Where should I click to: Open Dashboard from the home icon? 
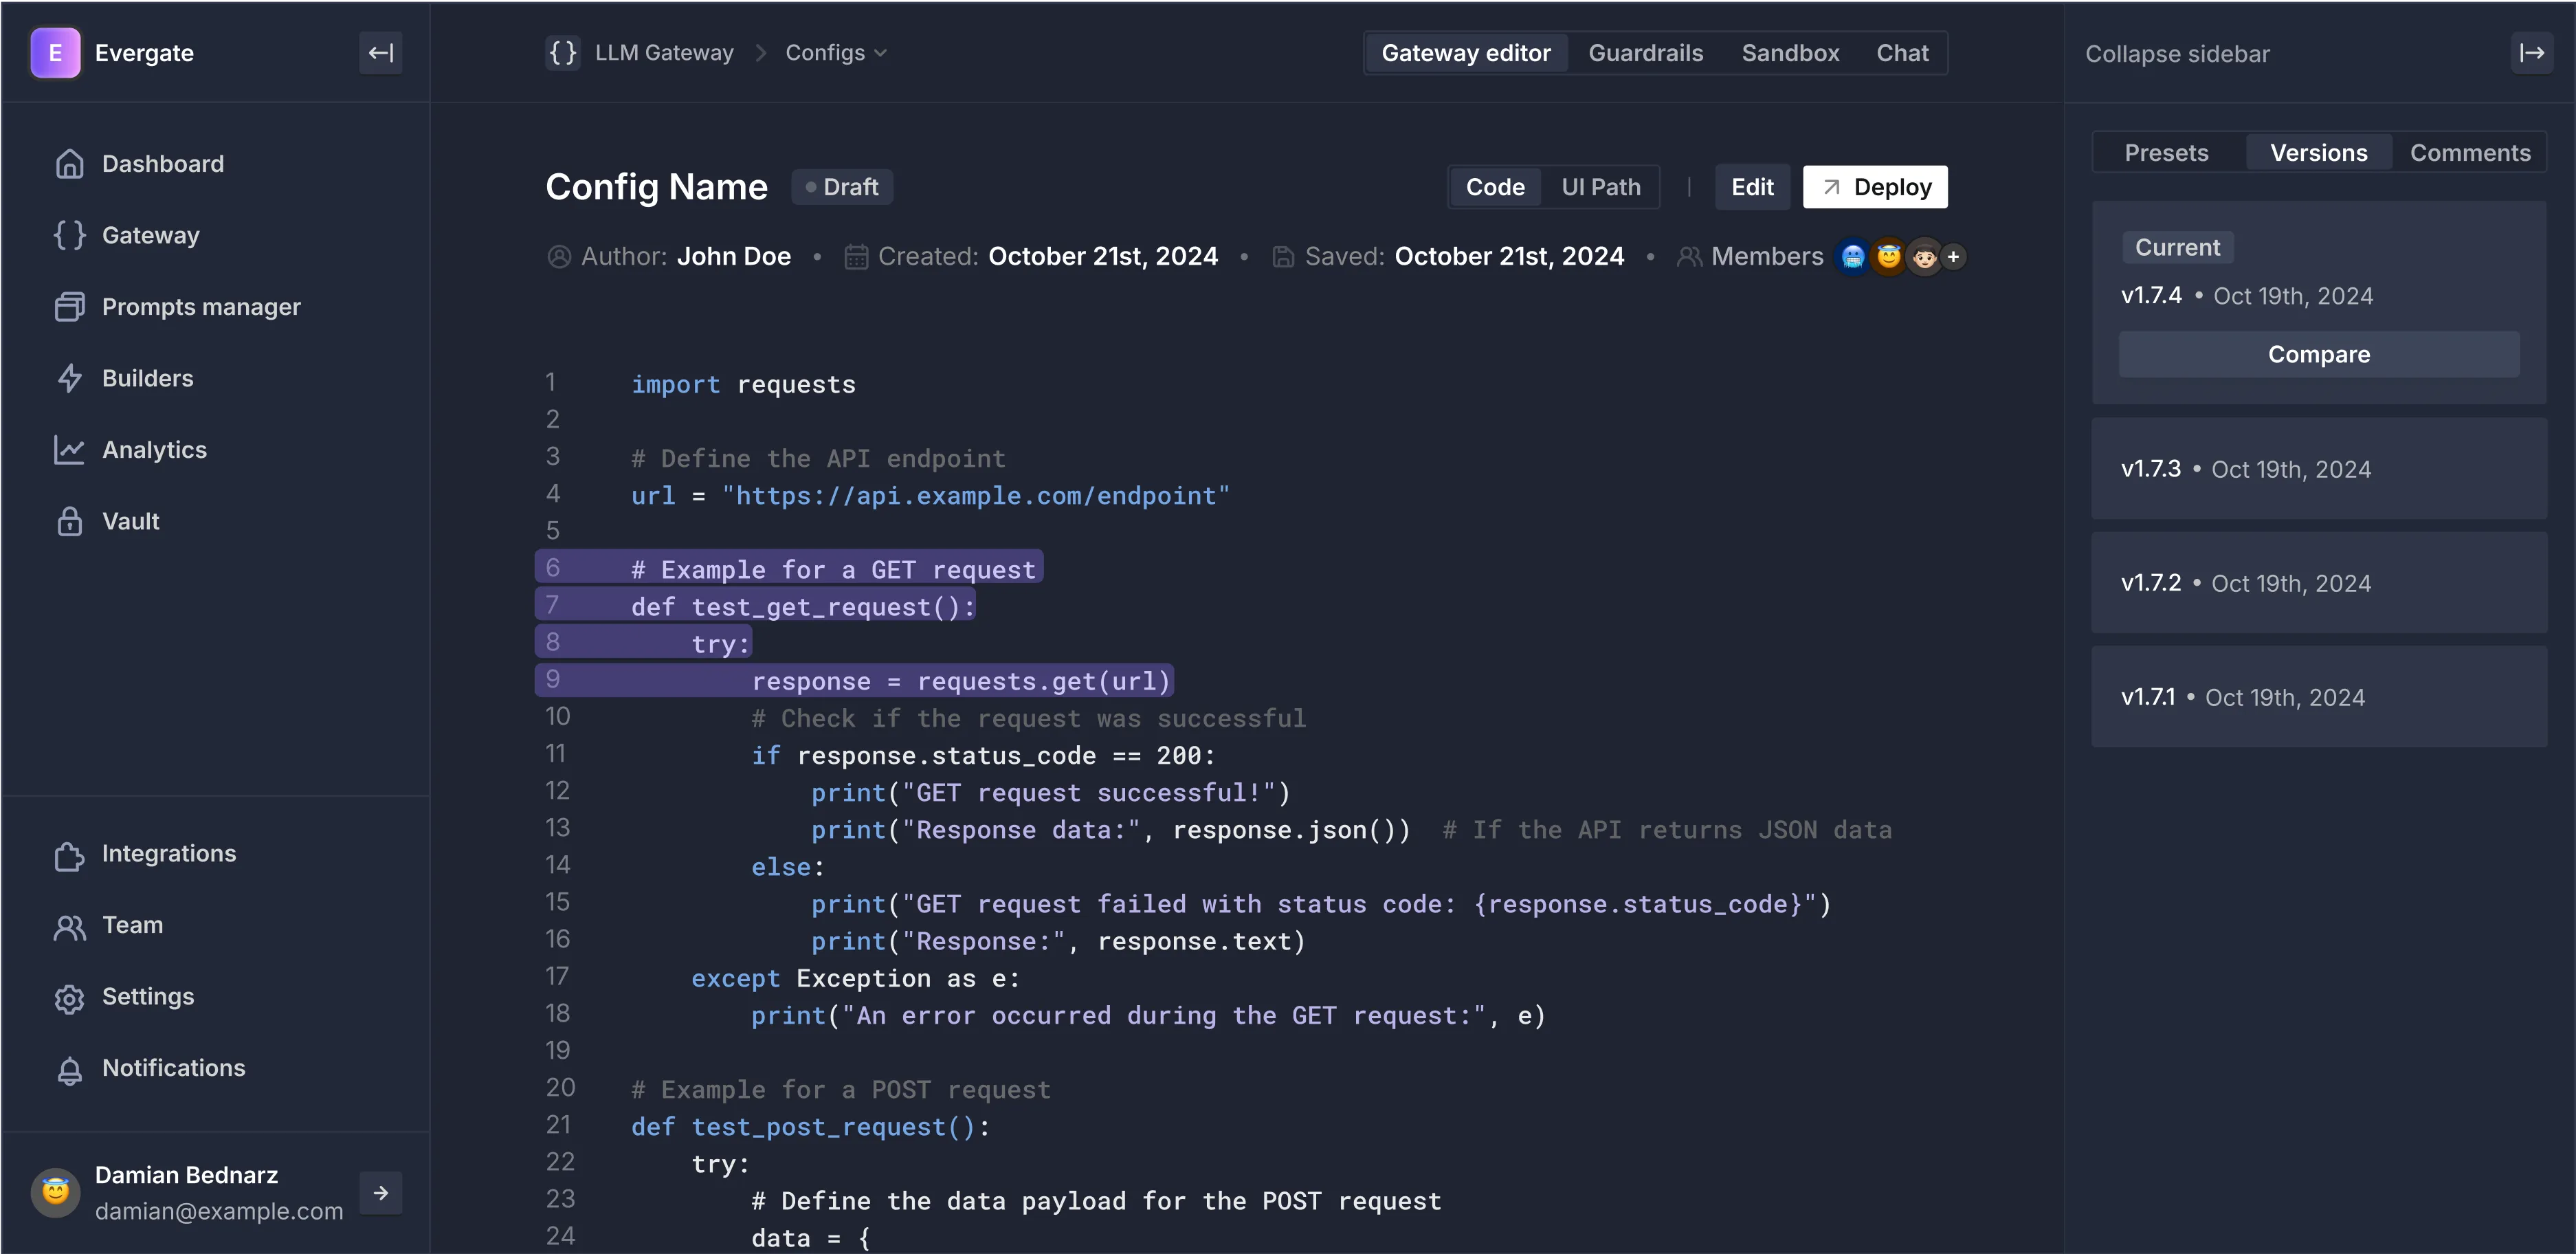point(69,164)
